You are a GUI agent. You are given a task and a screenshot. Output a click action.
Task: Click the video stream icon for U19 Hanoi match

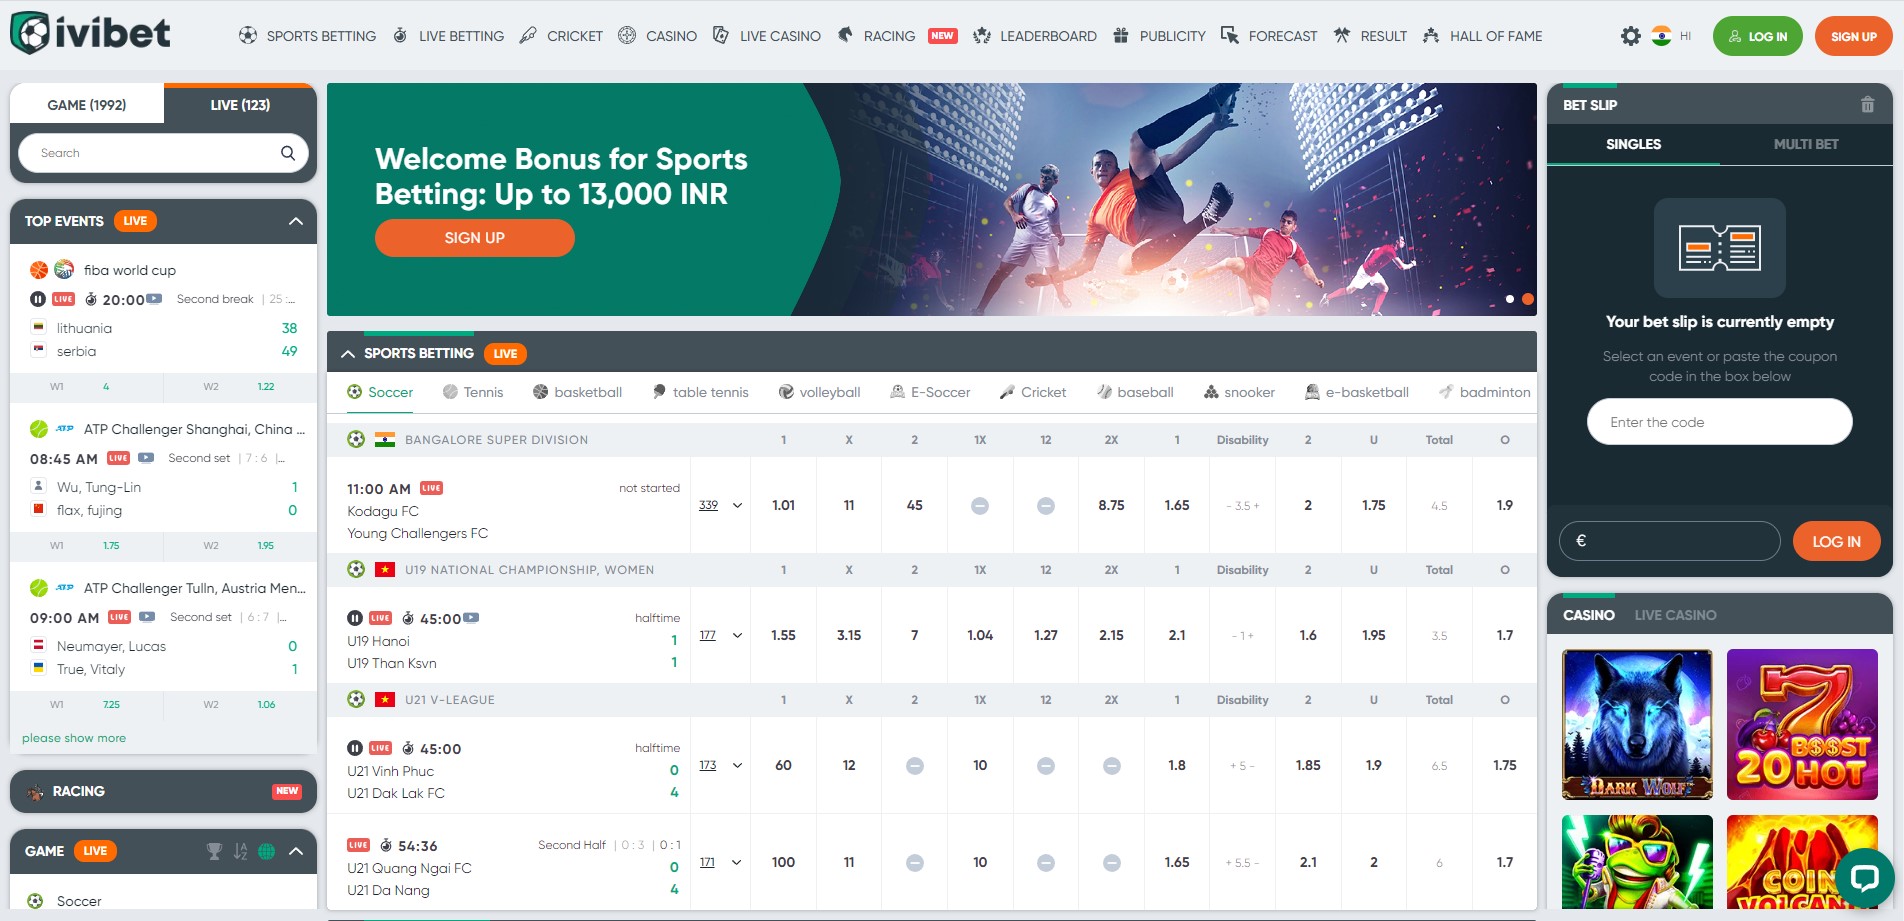tap(471, 618)
